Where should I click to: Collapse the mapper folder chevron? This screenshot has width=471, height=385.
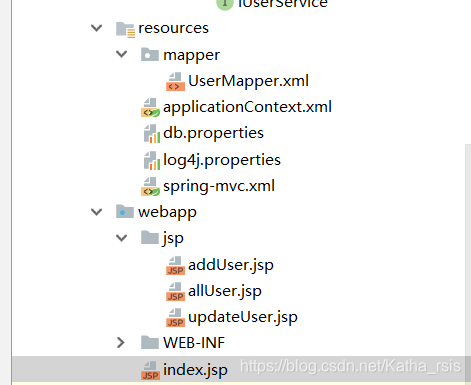tap(121, 54)
